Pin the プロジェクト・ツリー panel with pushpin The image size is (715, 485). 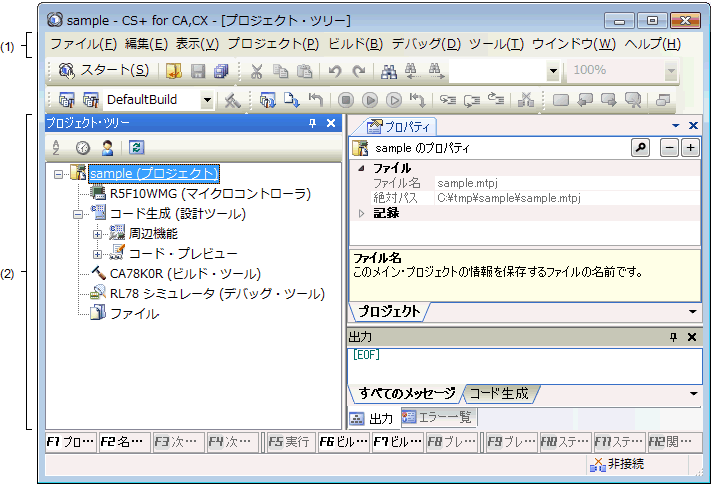pos(312,123)
